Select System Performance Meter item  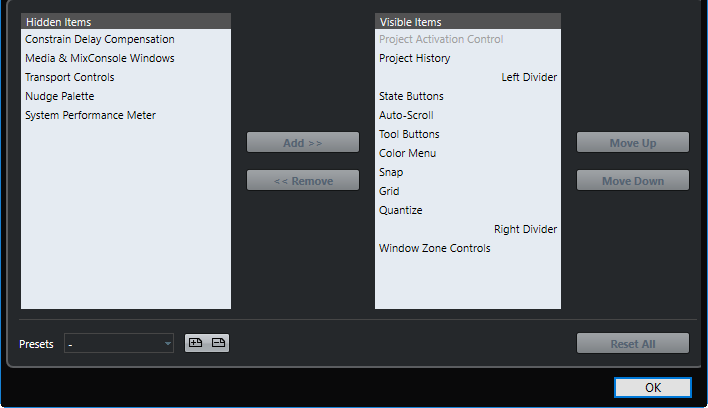(x=126, y=115)
